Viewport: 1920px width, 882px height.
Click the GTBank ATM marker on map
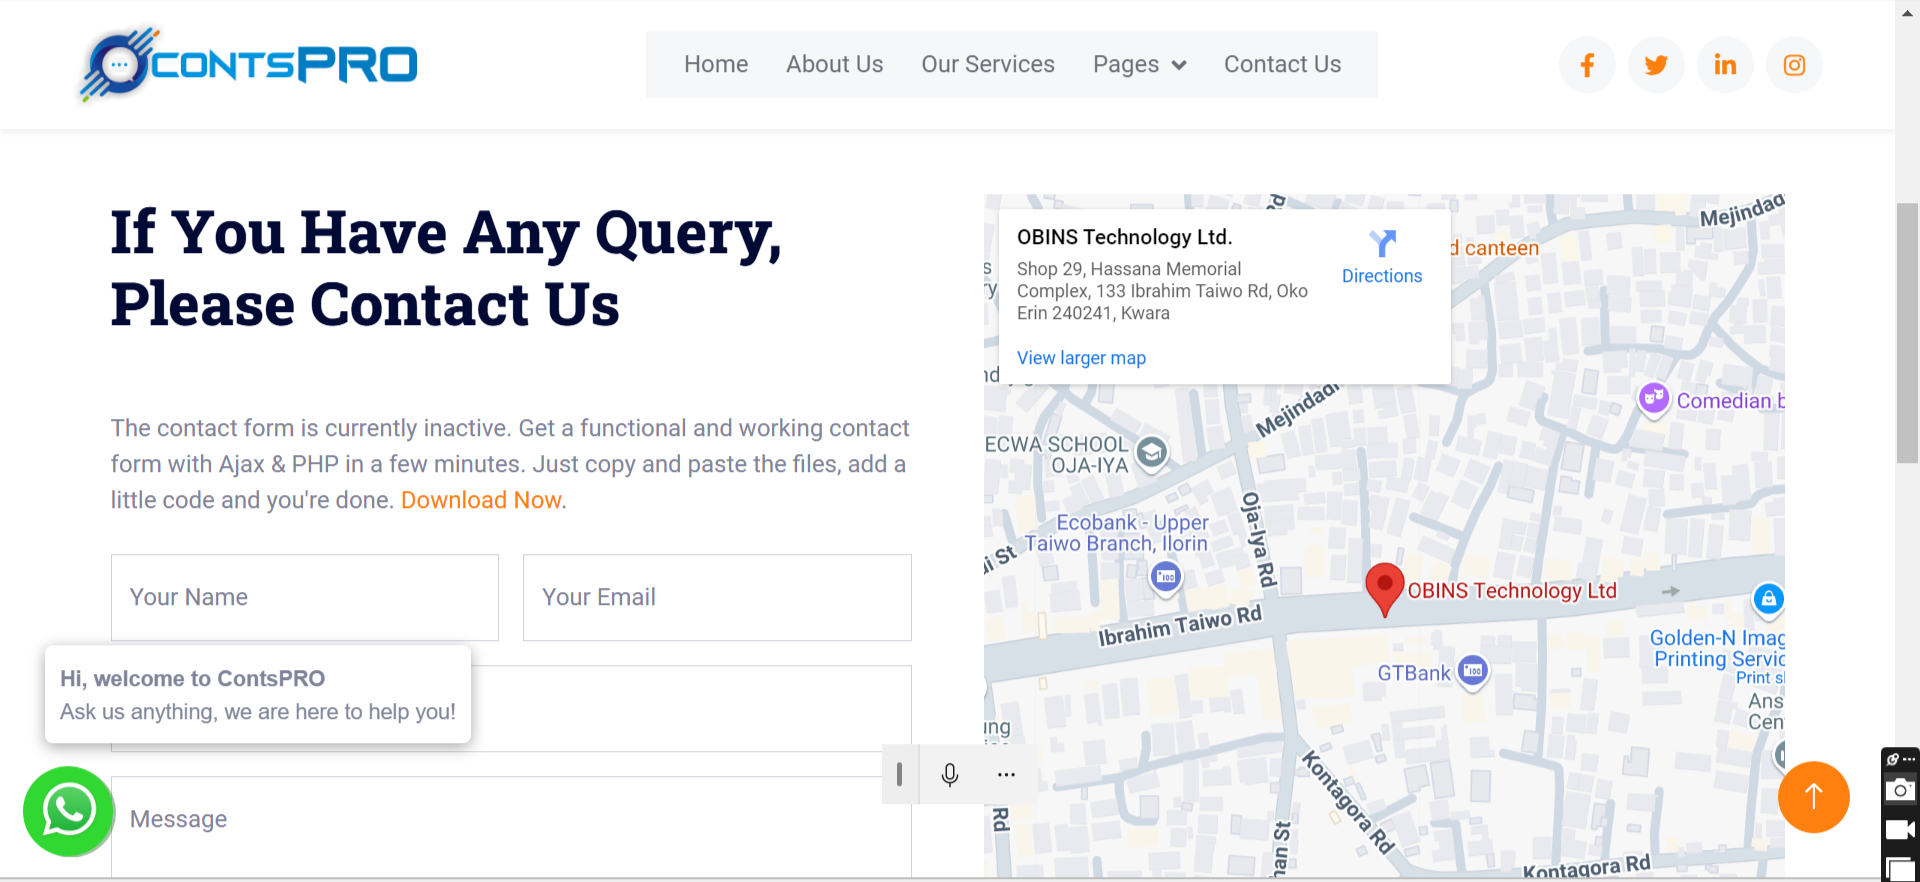[1472, 671]
